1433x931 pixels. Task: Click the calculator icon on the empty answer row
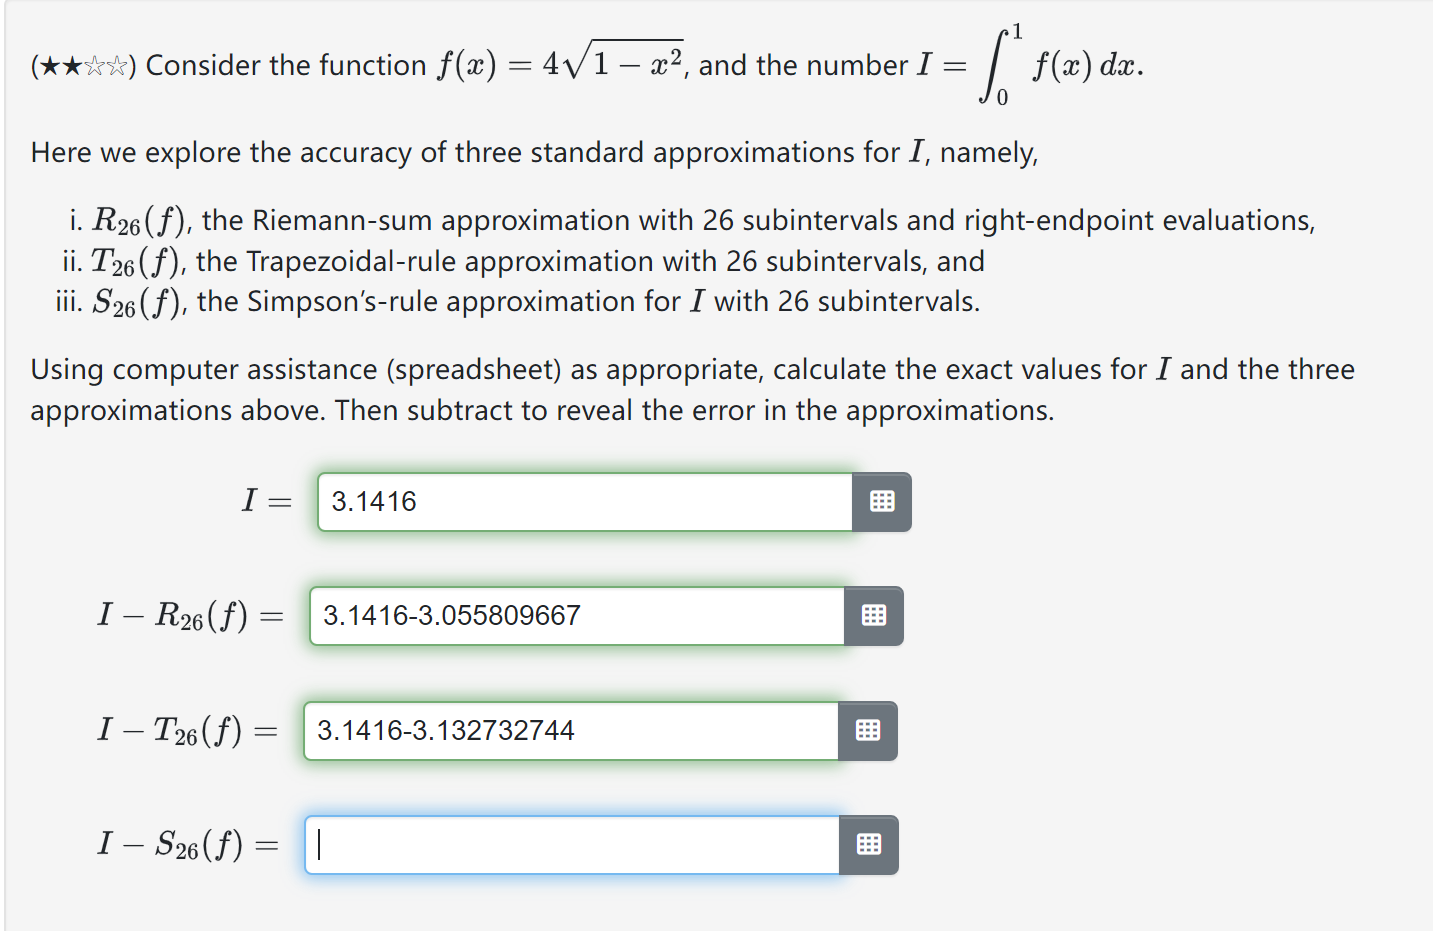[869, 845]
